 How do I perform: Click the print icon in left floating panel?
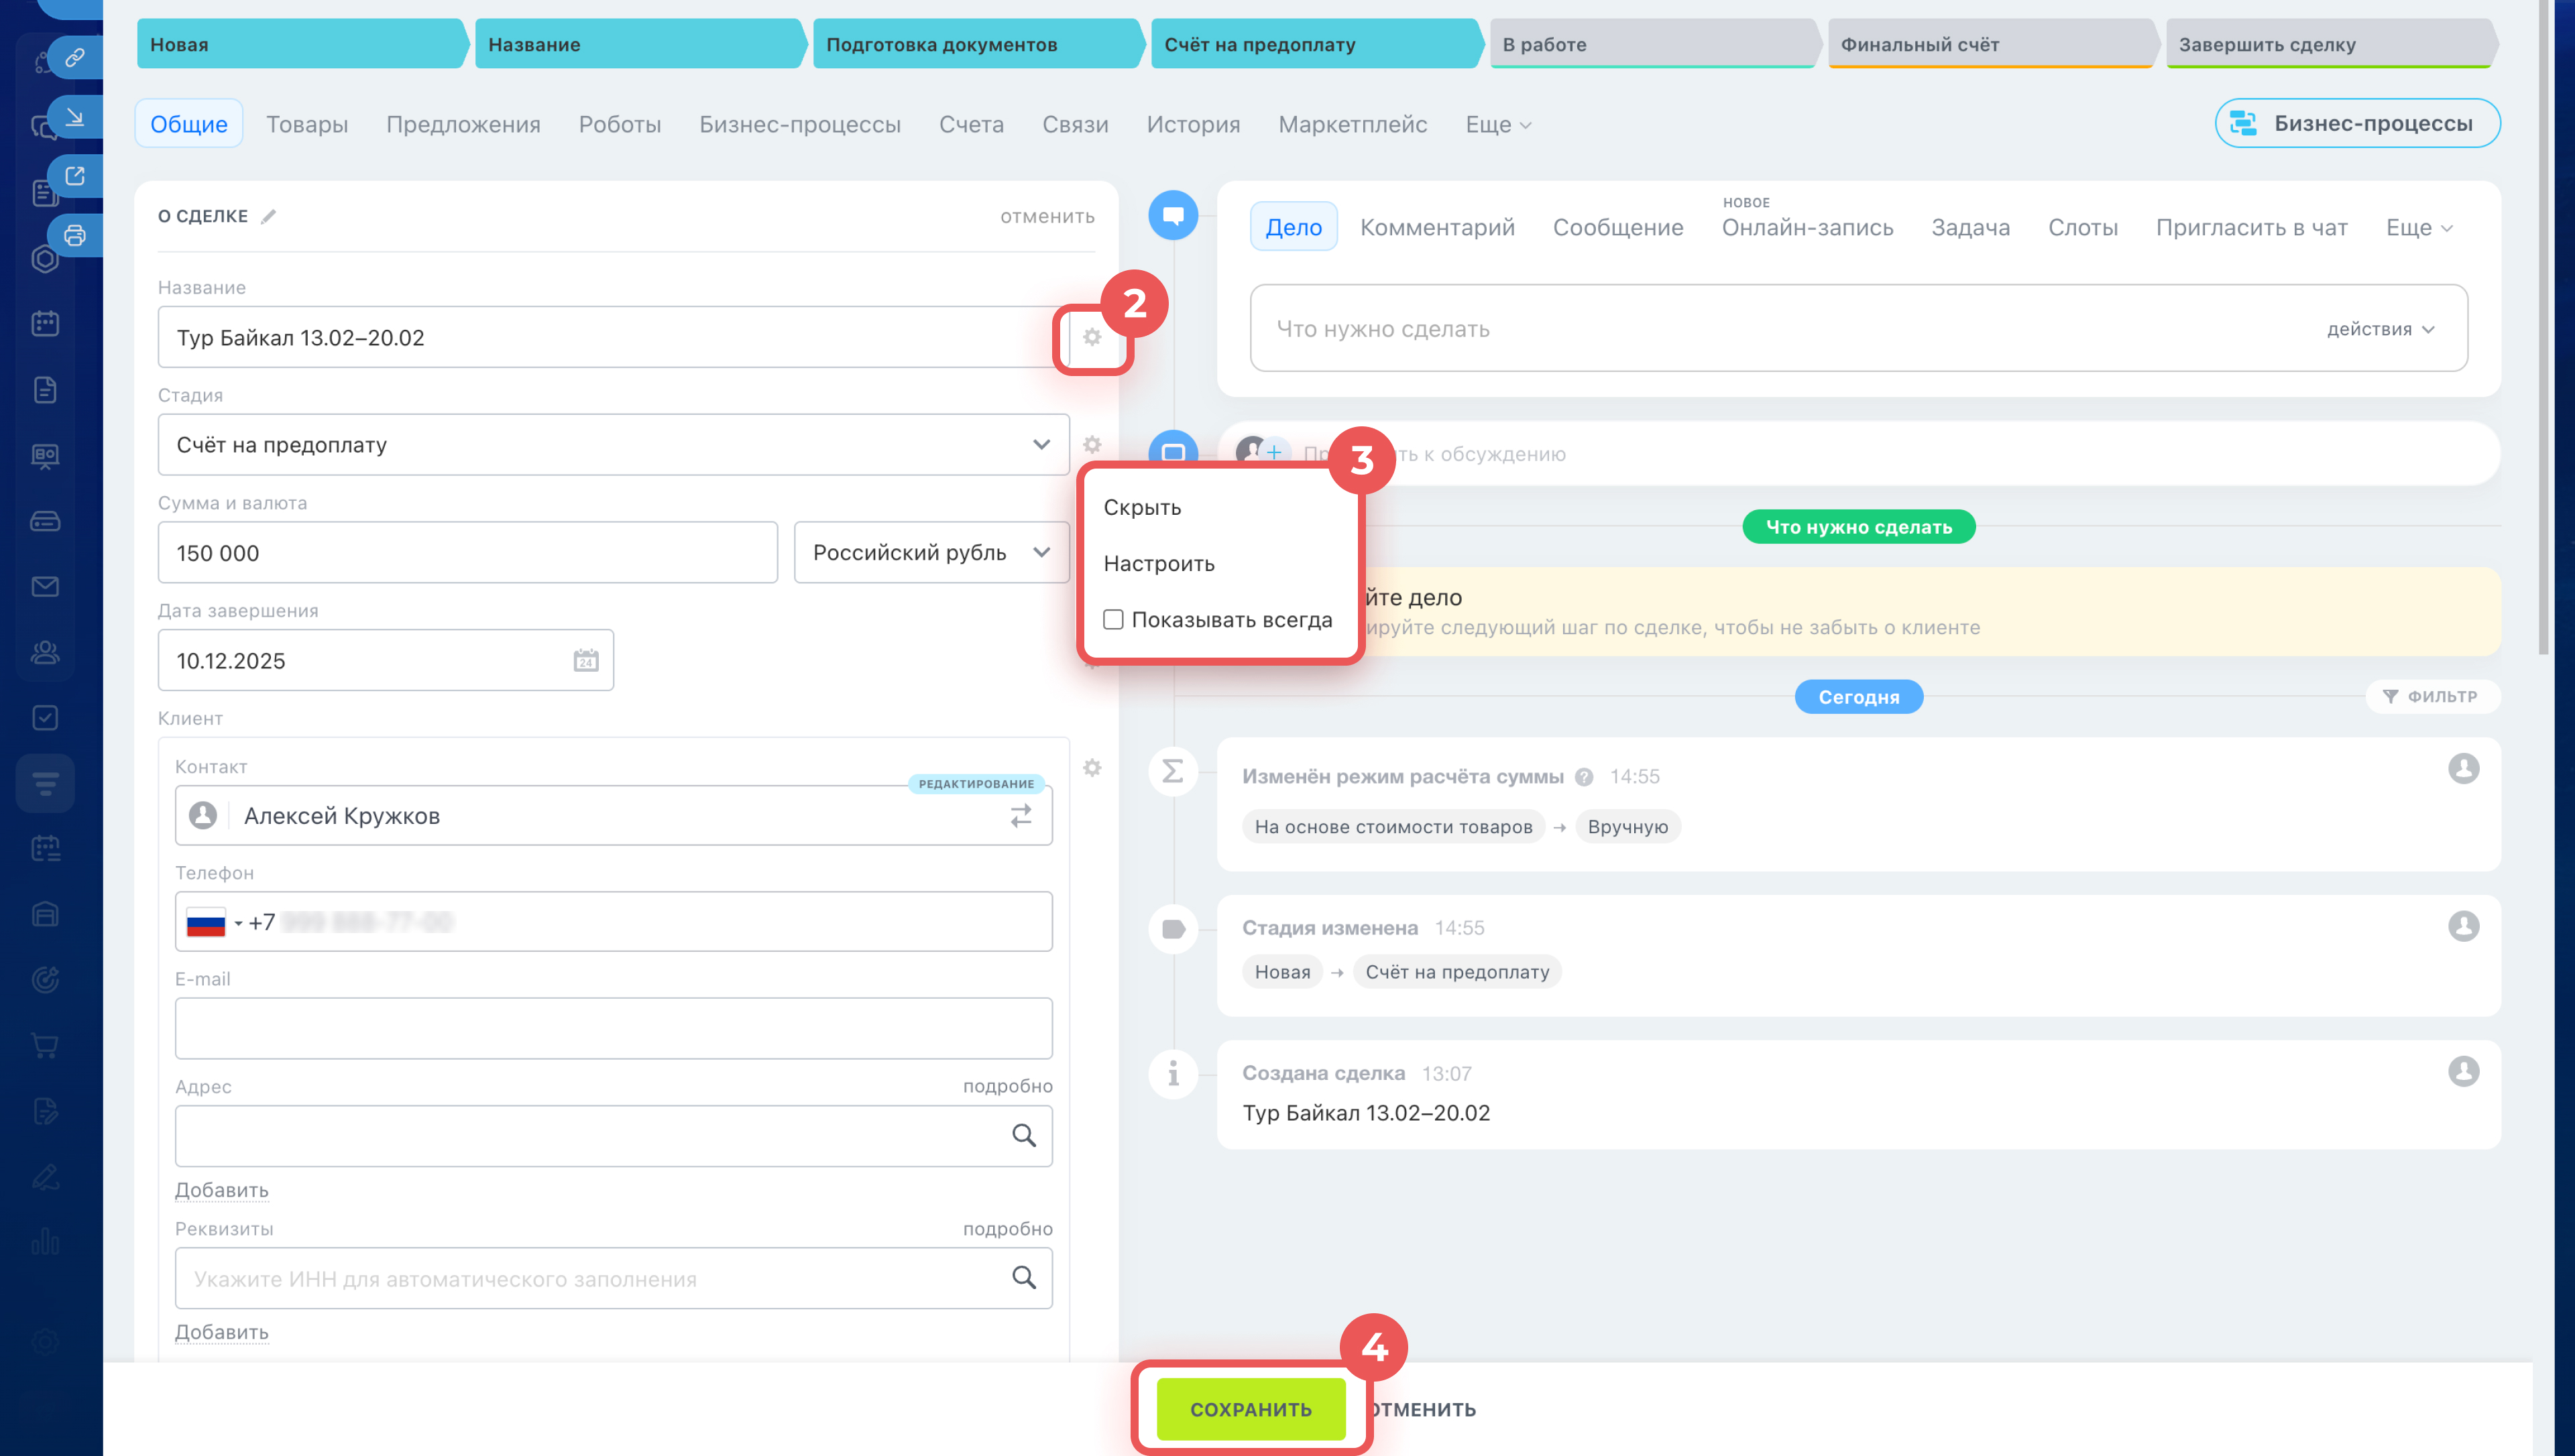point(75,236)
